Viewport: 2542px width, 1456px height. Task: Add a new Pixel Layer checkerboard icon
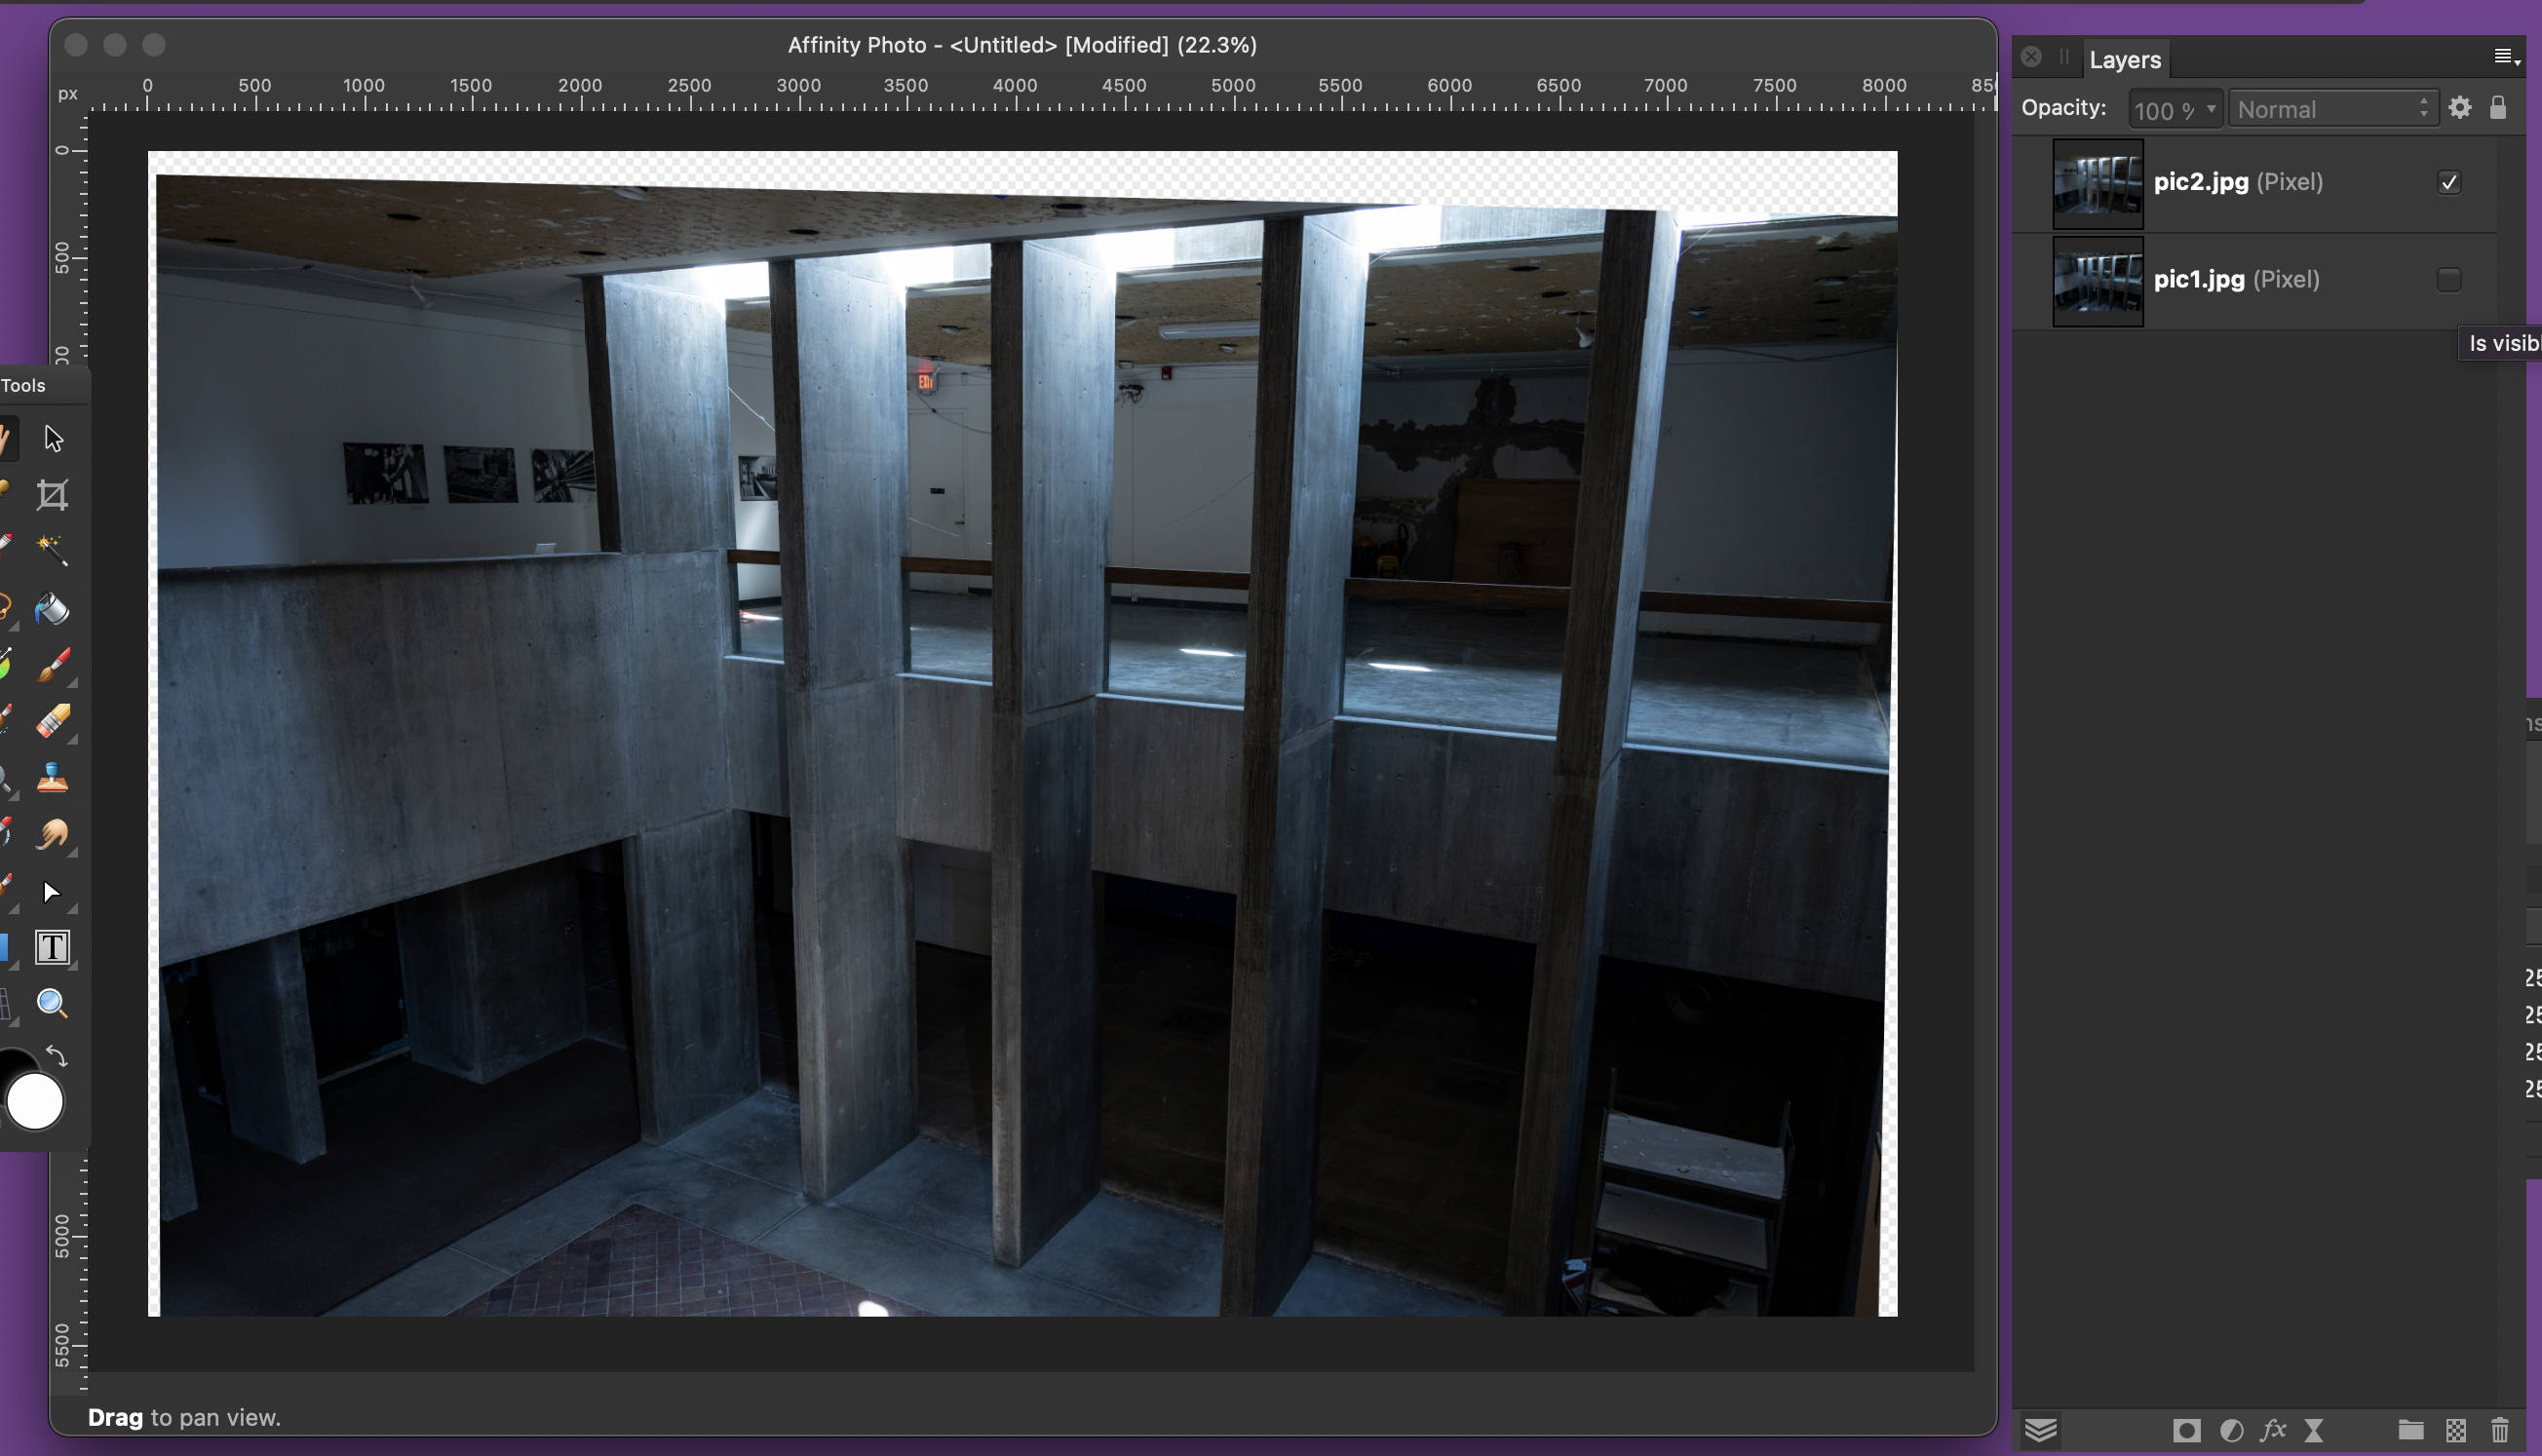[x=2456, y=1430]
